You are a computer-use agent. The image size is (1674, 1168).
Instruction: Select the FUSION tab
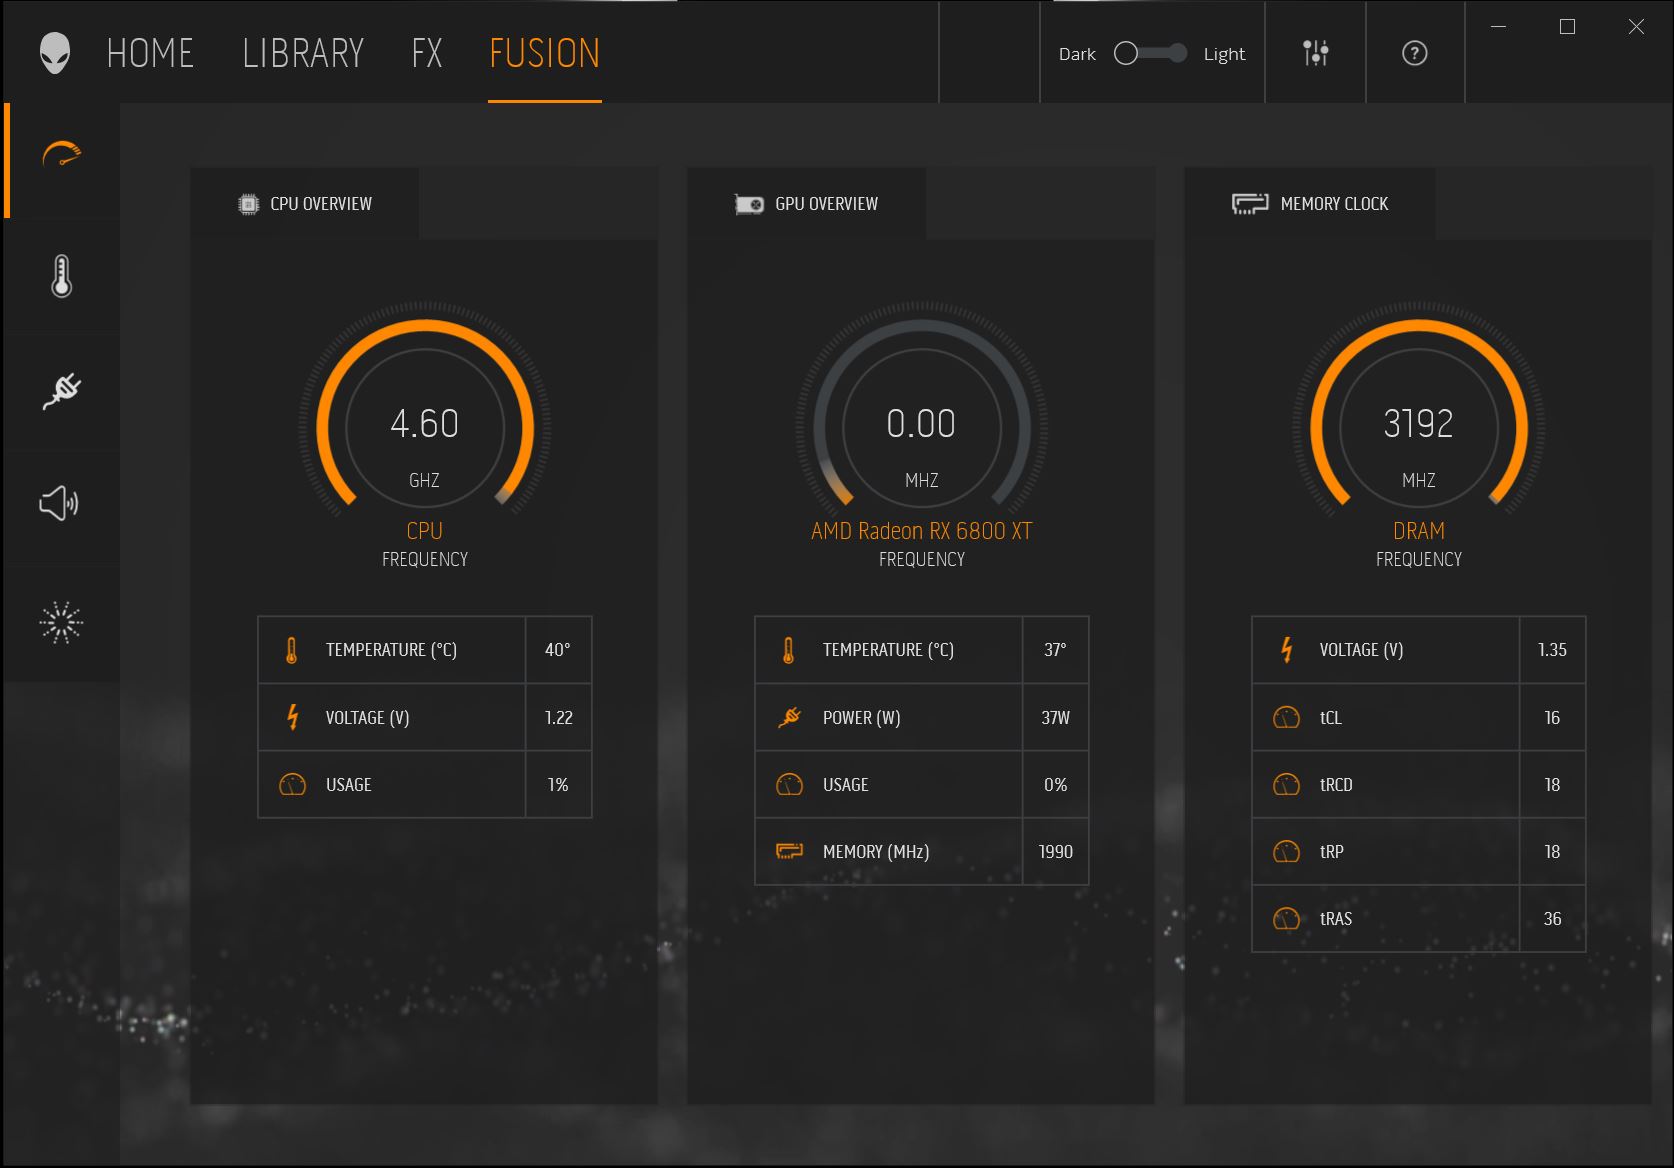[x=545, y=53]
